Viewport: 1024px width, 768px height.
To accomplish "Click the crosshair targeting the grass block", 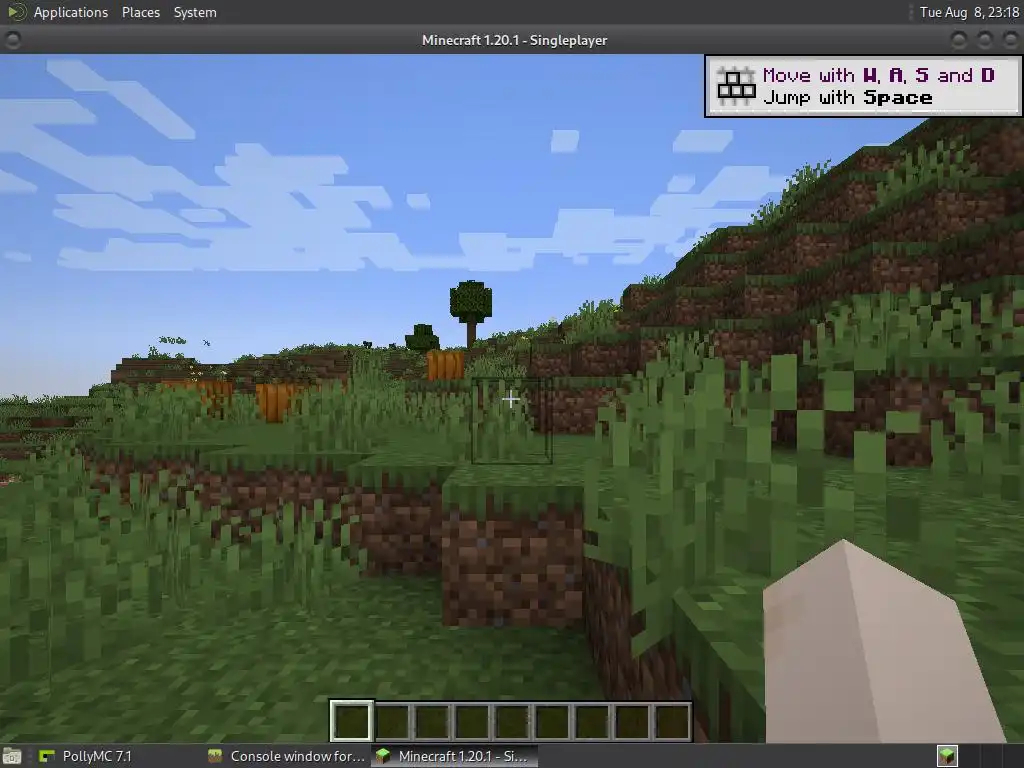I will click(x=511, y=398).
